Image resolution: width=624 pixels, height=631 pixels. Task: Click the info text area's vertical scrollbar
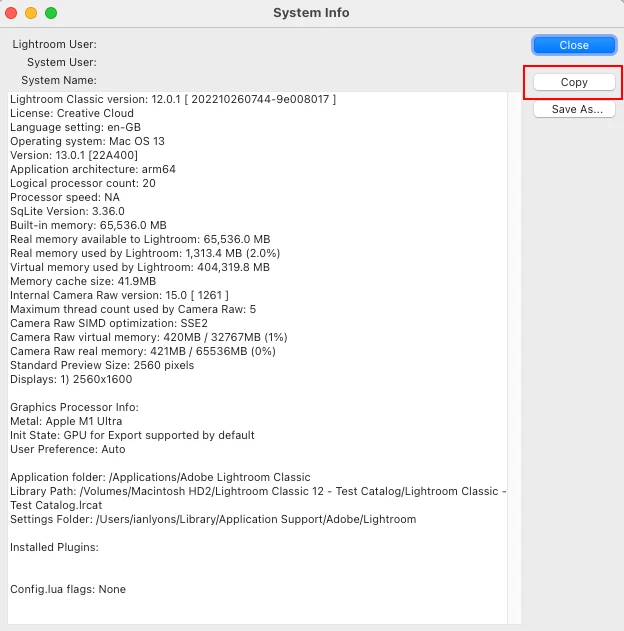tap(514, 358)
